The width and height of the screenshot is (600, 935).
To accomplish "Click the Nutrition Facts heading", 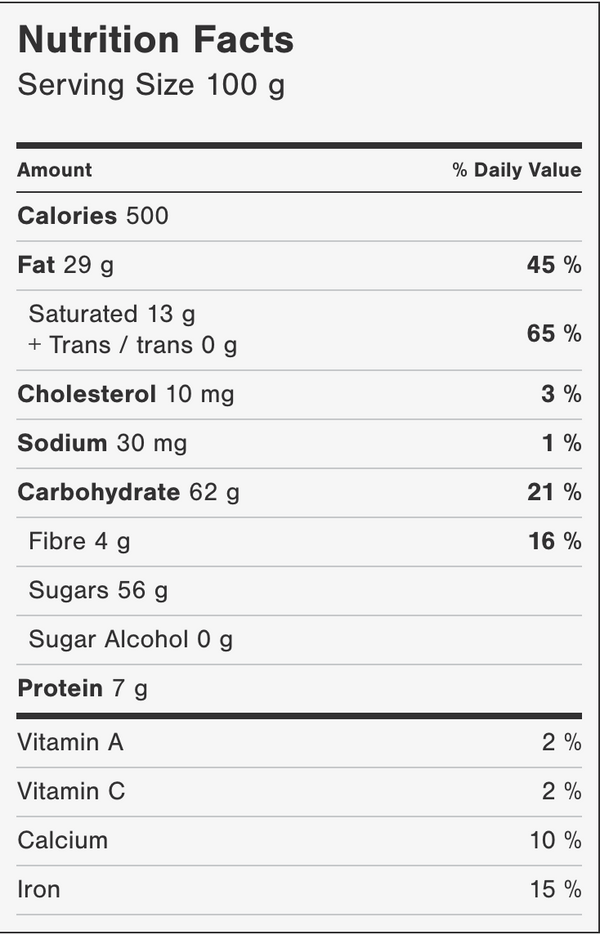I will pos(156,40).
